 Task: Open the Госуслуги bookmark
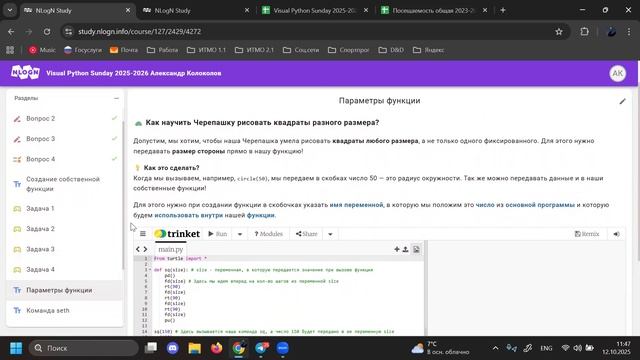[x=83, y=50]
